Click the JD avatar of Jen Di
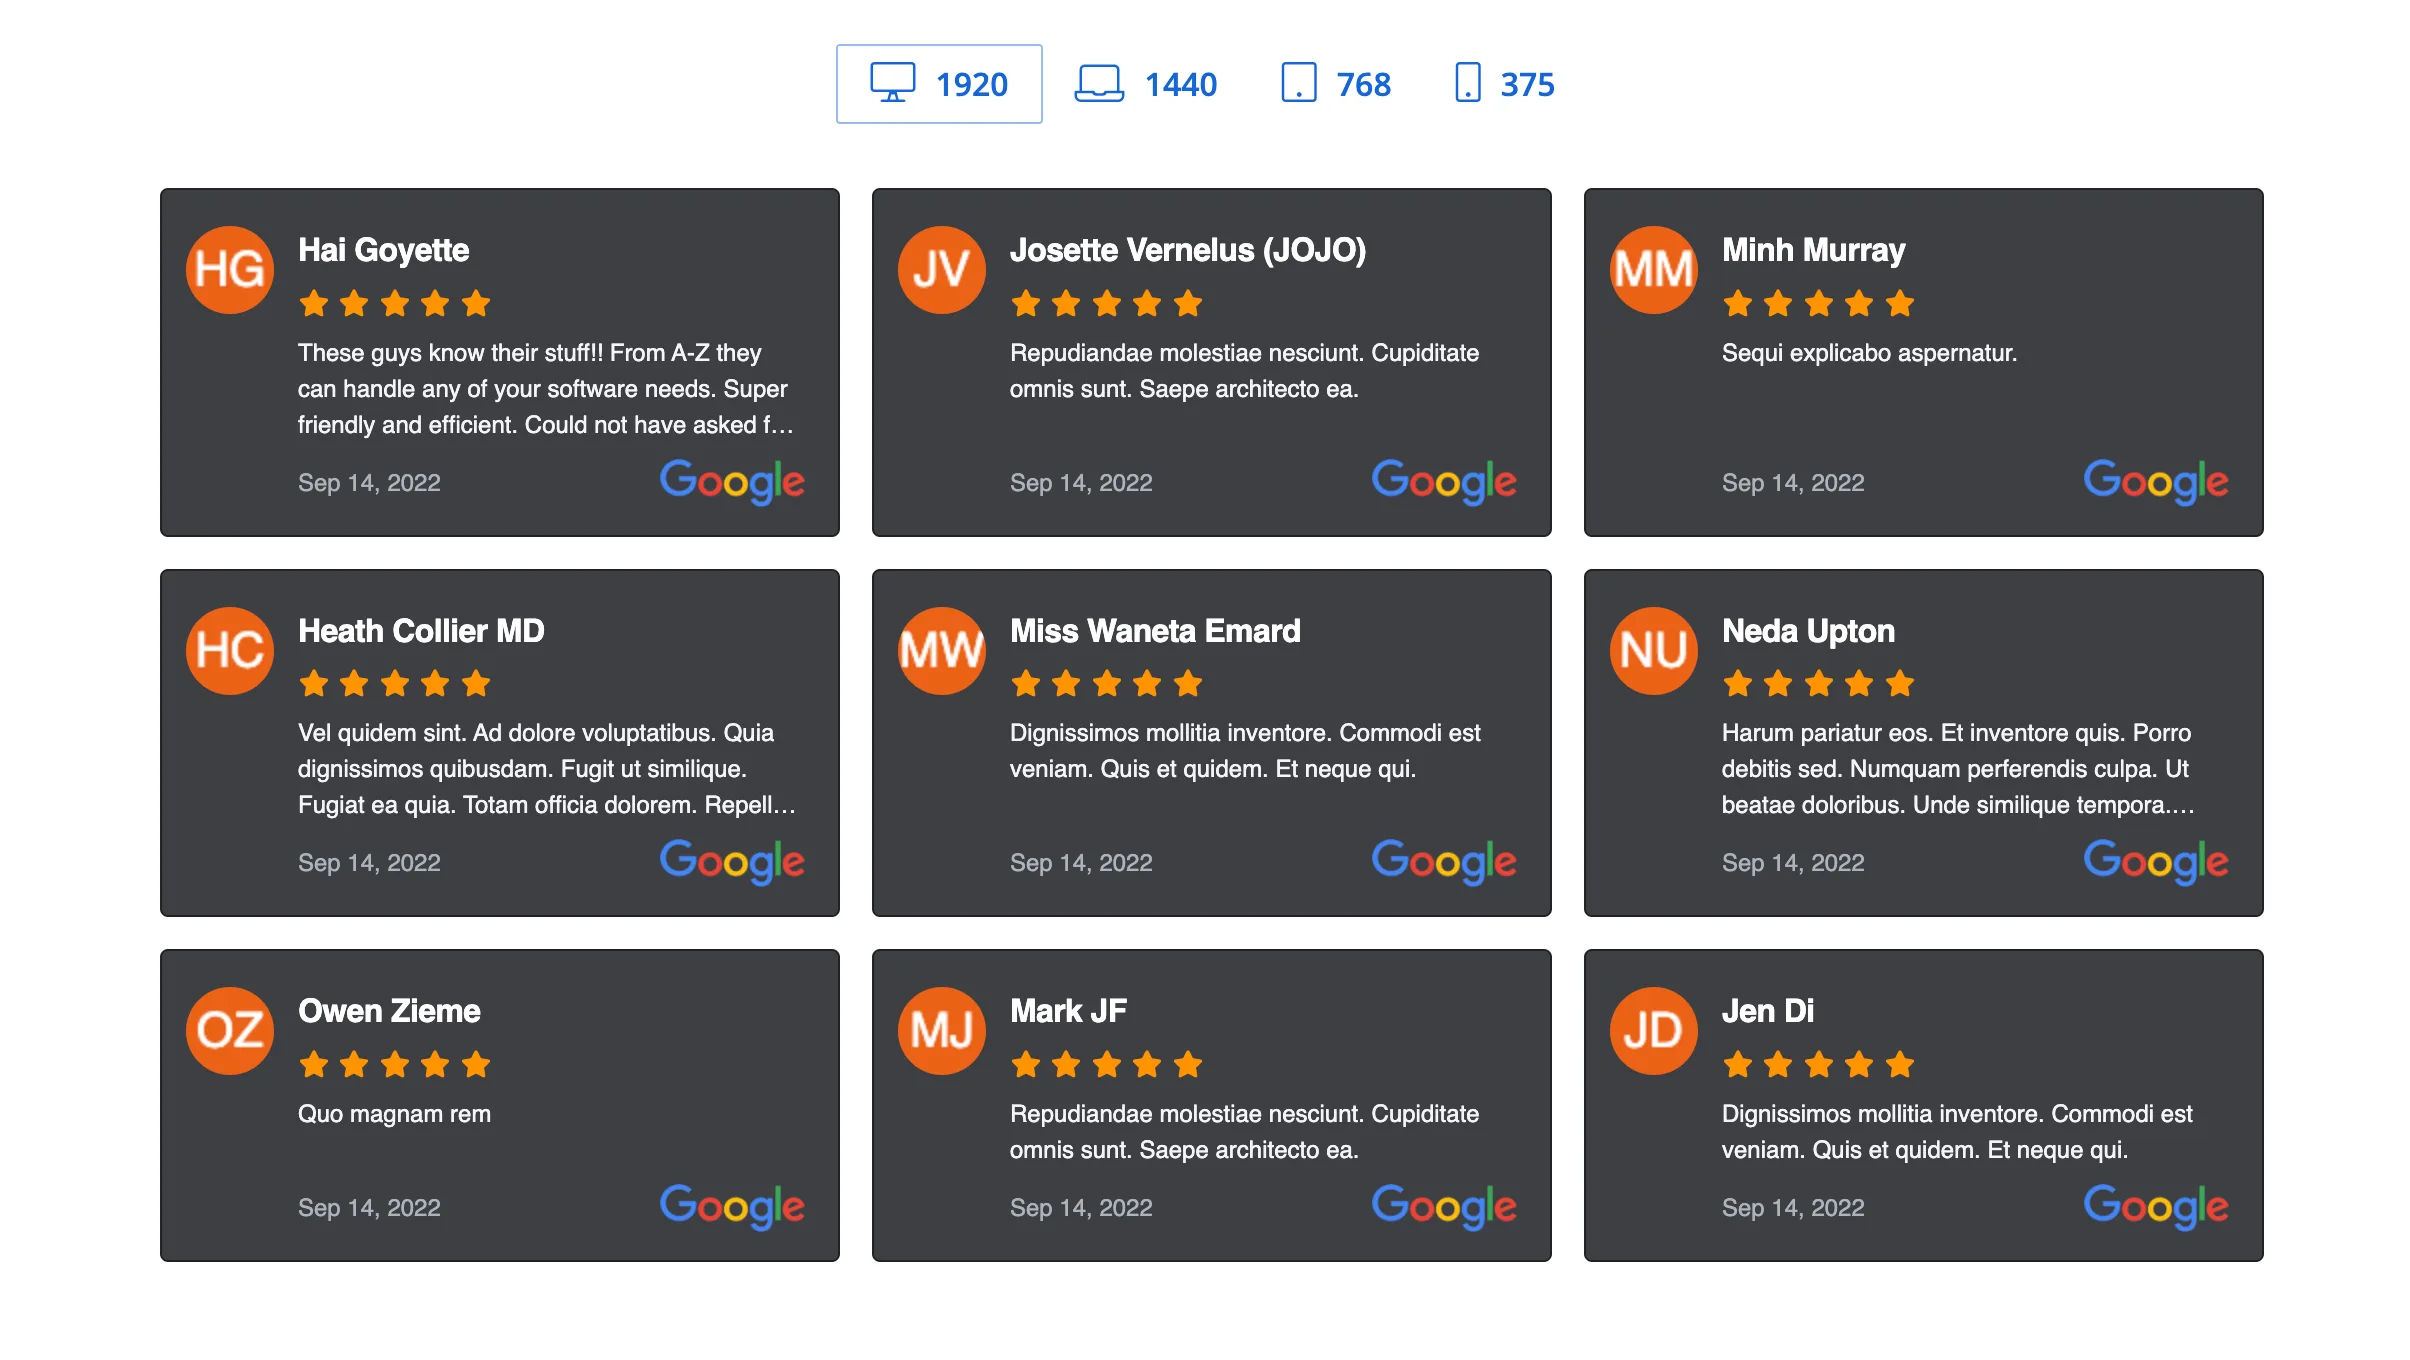 1654,1031
